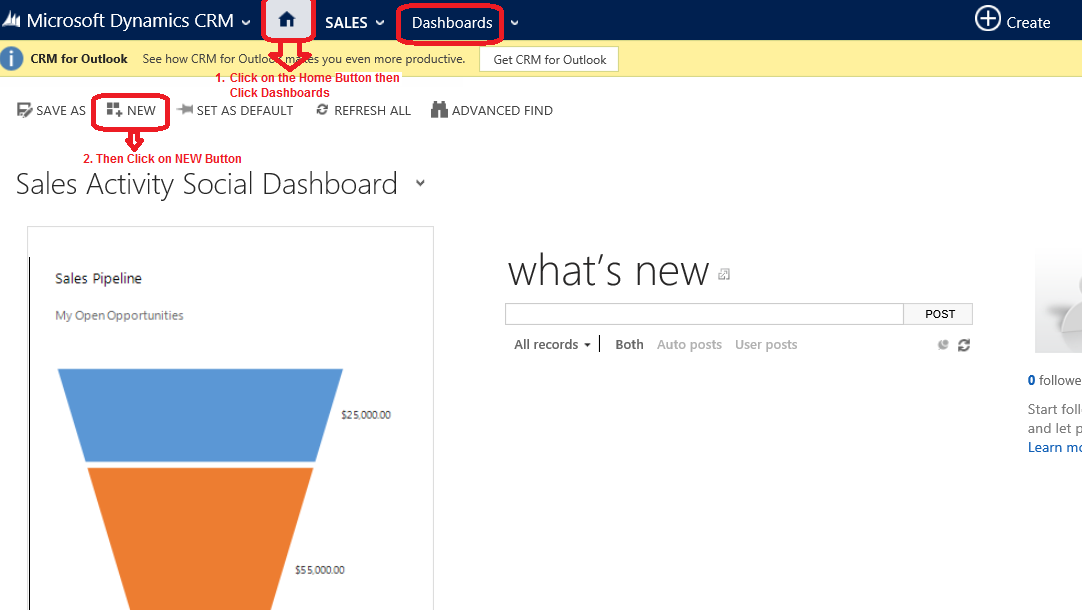Click the blue funnel segment for $25,000.00
Viewport: 1082px width, 610px height.
(200, 415)
